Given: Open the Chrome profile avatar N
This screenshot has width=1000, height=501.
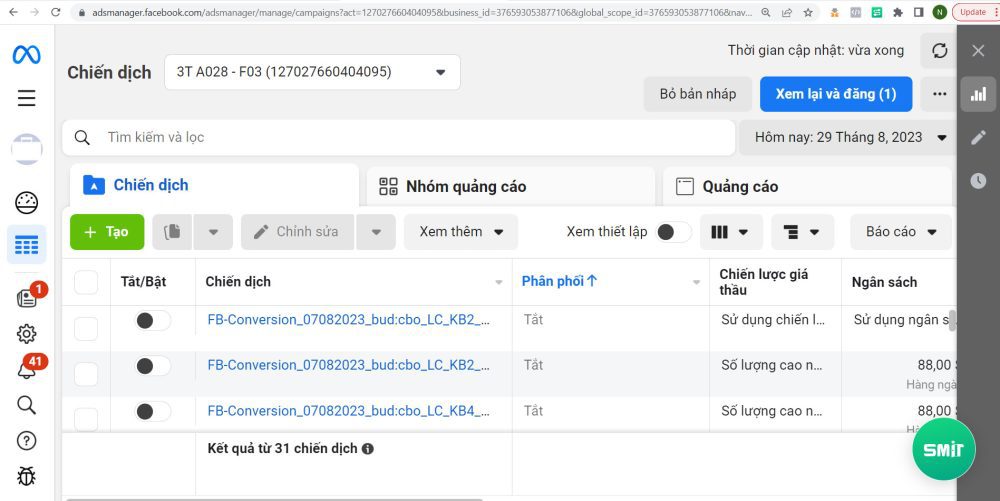Looking at the screenshot, I should pyautogui.click(x=939, y=12).
